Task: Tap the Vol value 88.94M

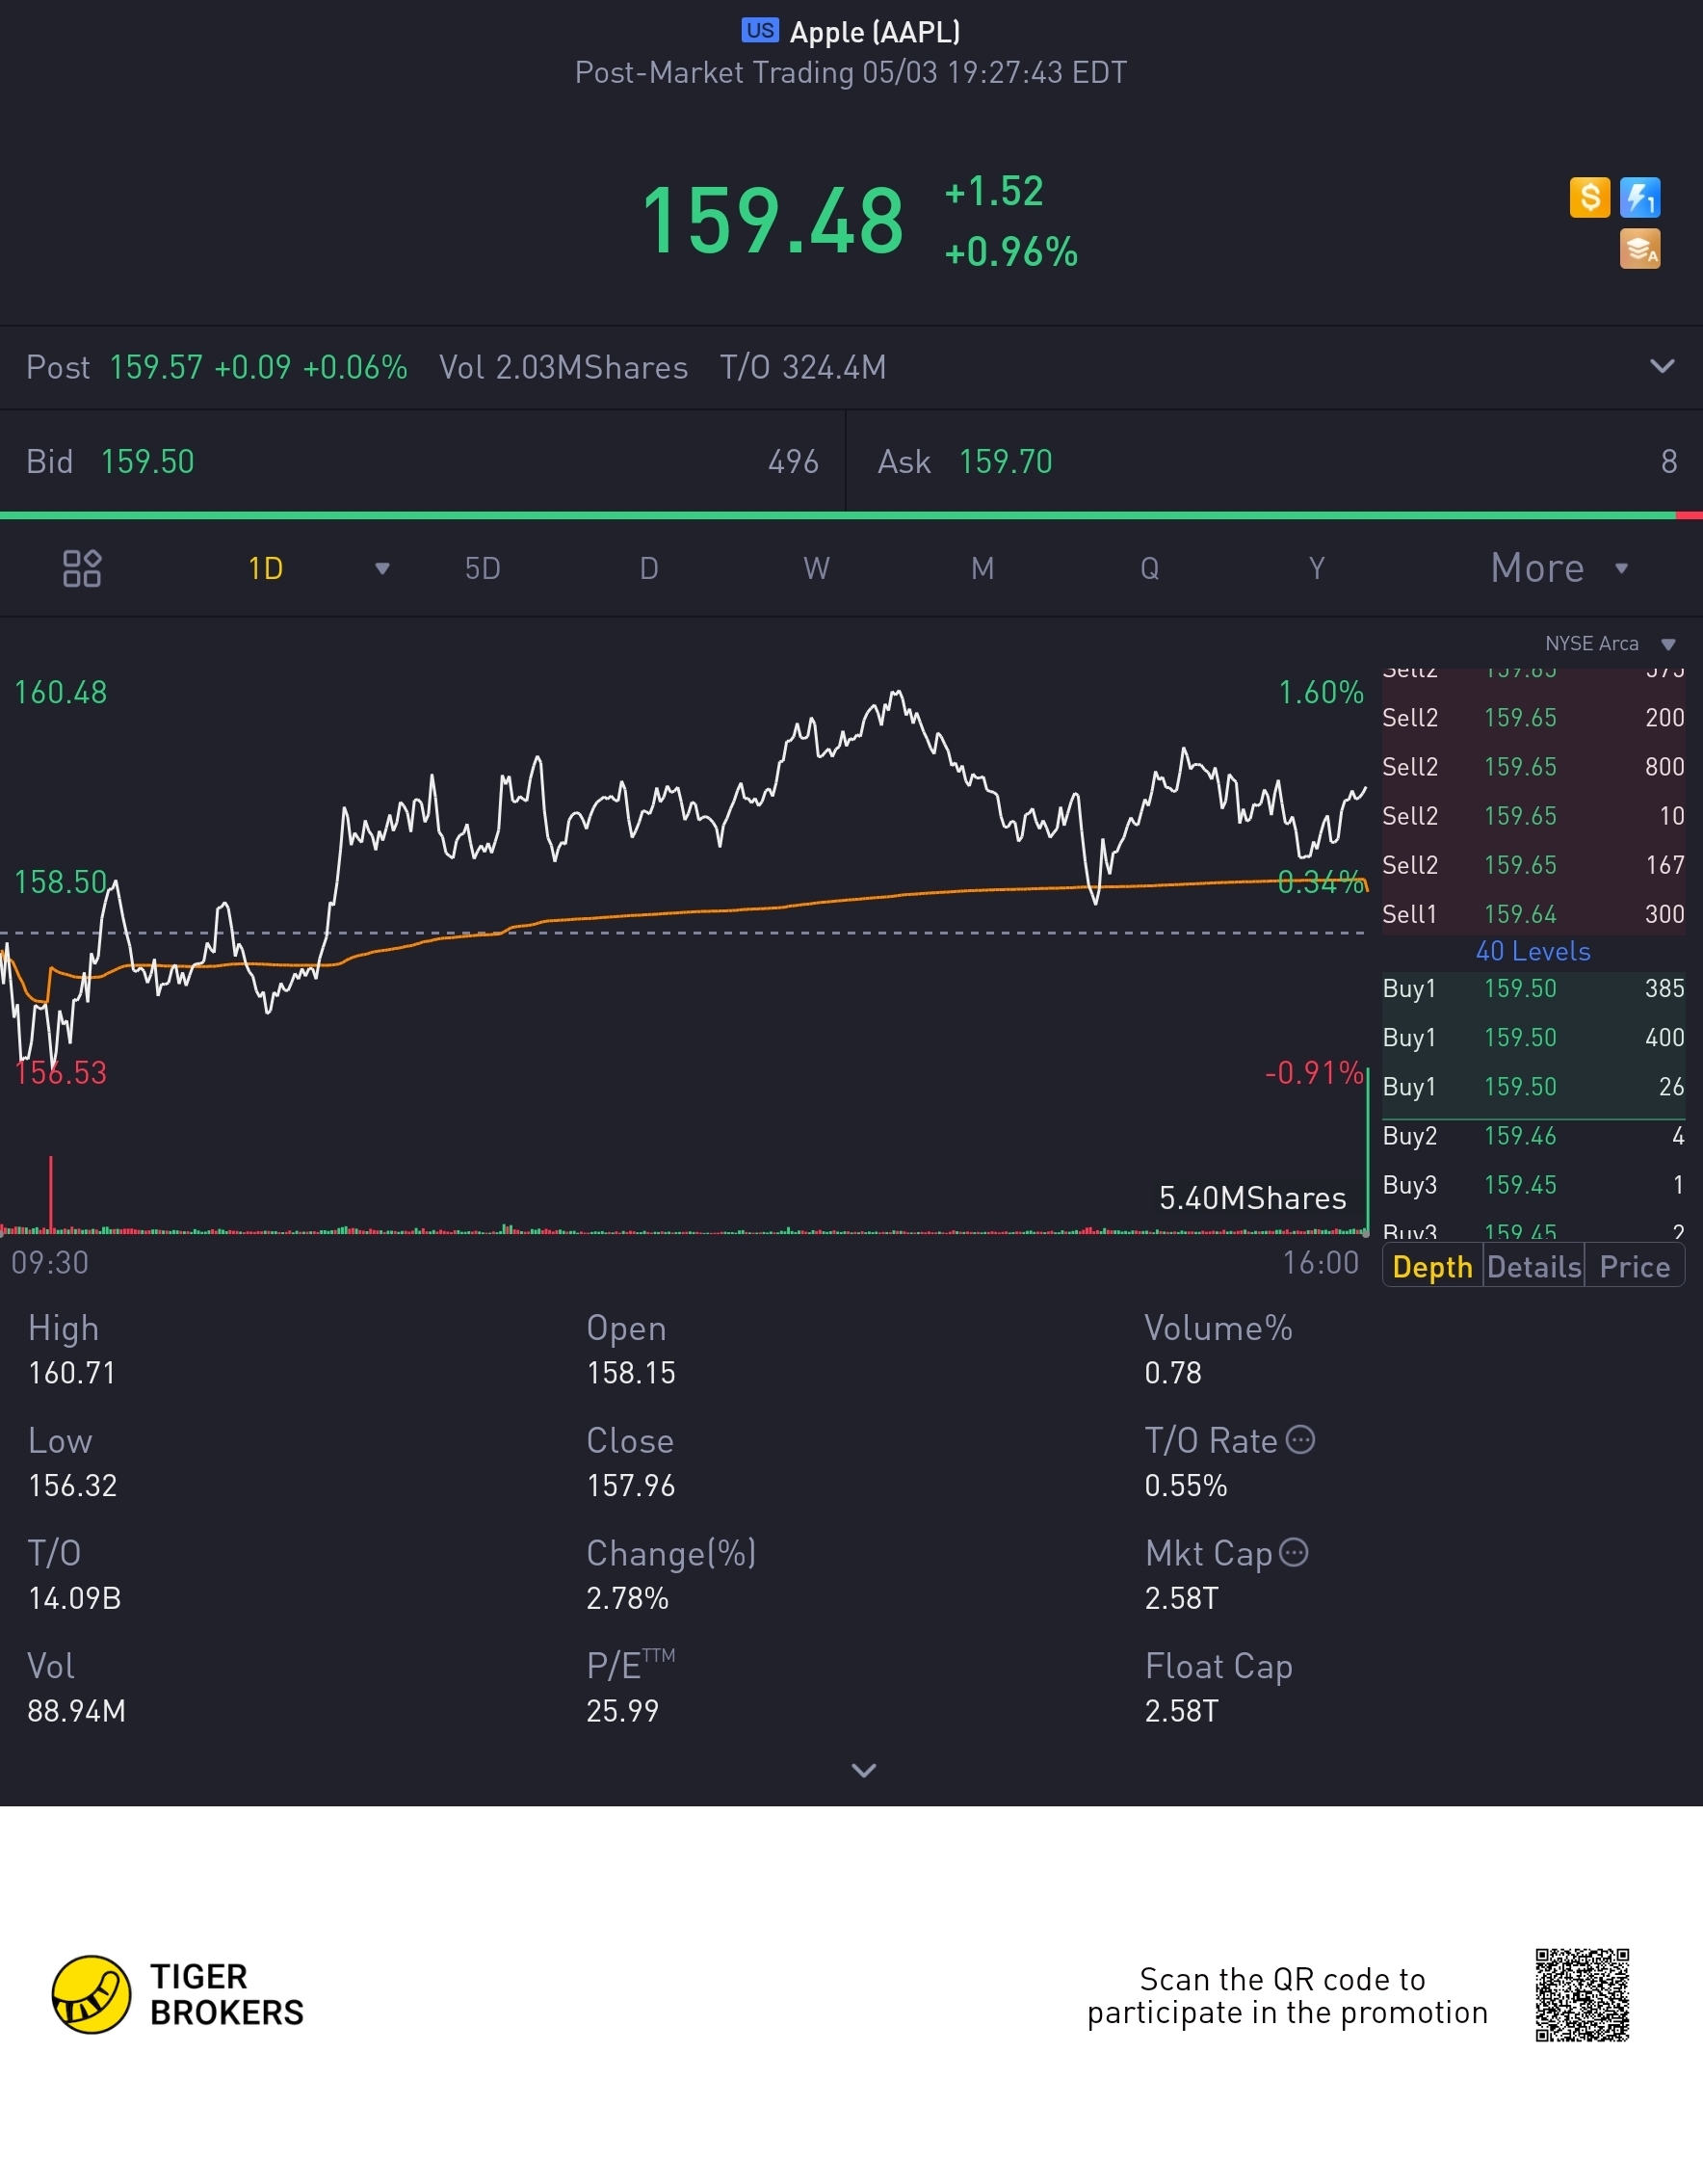Action: click(x=77, y=1711)
